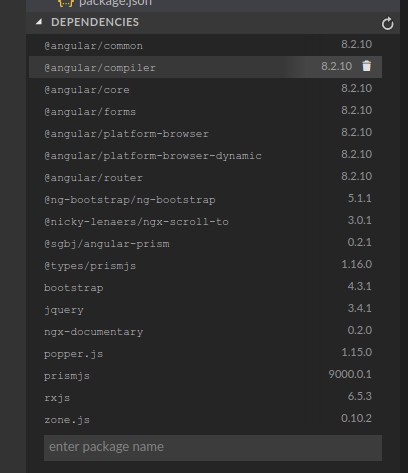The width and height of the screenshot is (408, 473).
Task: Click the ng-bootstrap version 5.1.1
Action: (360, 198)
